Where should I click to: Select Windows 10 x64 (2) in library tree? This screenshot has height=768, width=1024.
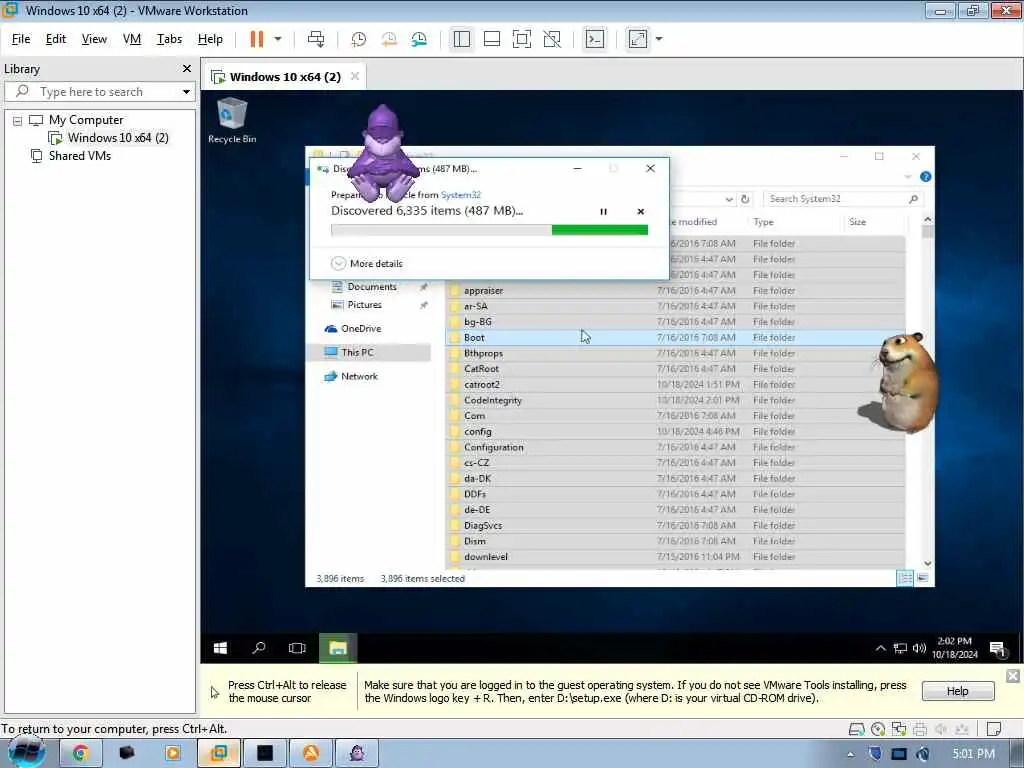click(x=118, y=138)
